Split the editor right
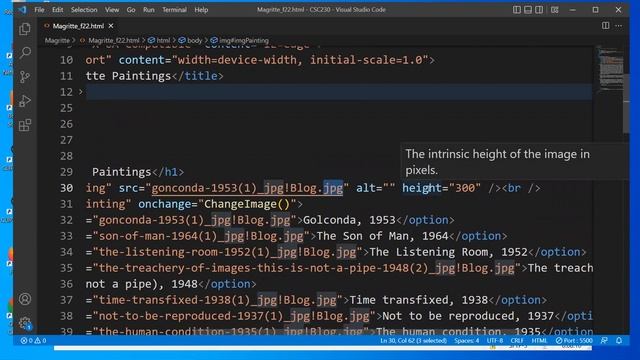Viewport: 640px width, 360px height. click(x=605, y=26)
